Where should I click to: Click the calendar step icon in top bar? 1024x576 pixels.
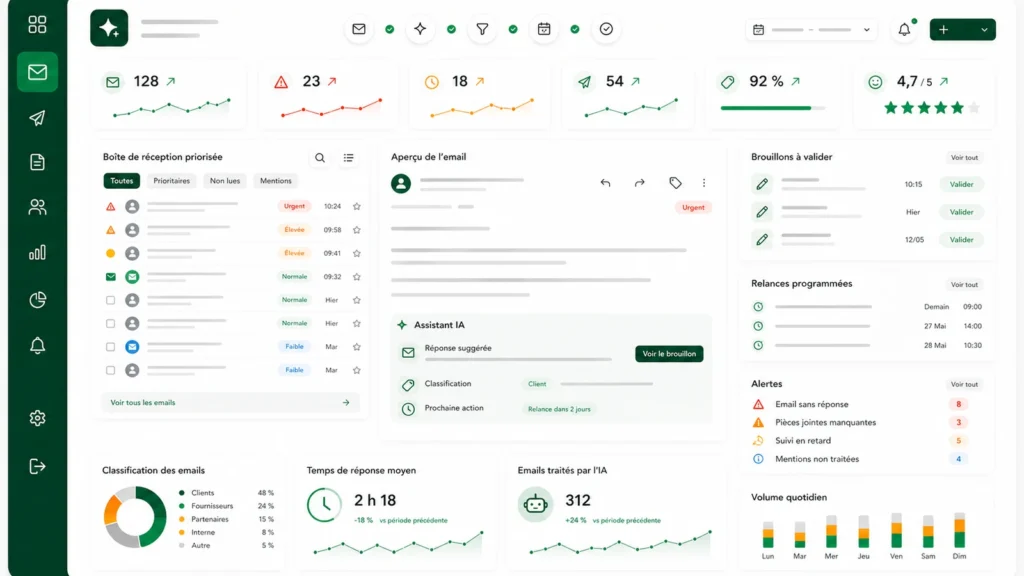544,29
